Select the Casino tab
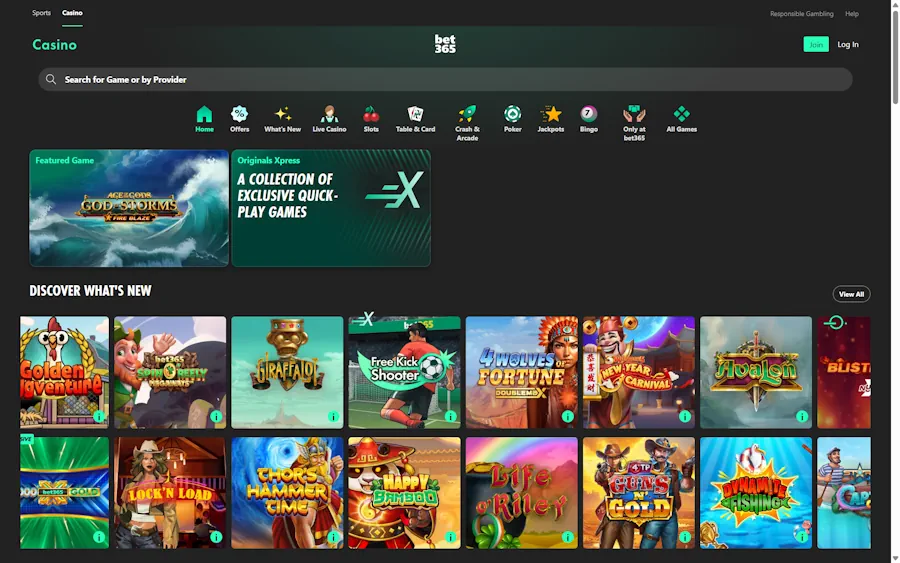 72,13
